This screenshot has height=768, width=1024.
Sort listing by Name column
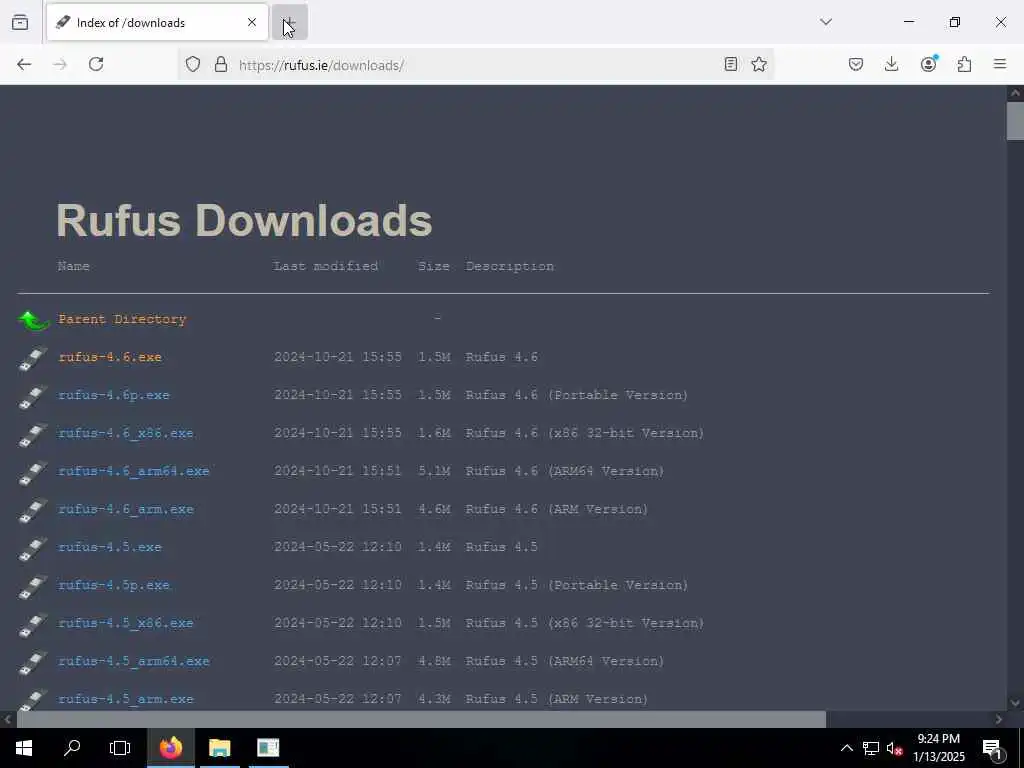point(74,266)
